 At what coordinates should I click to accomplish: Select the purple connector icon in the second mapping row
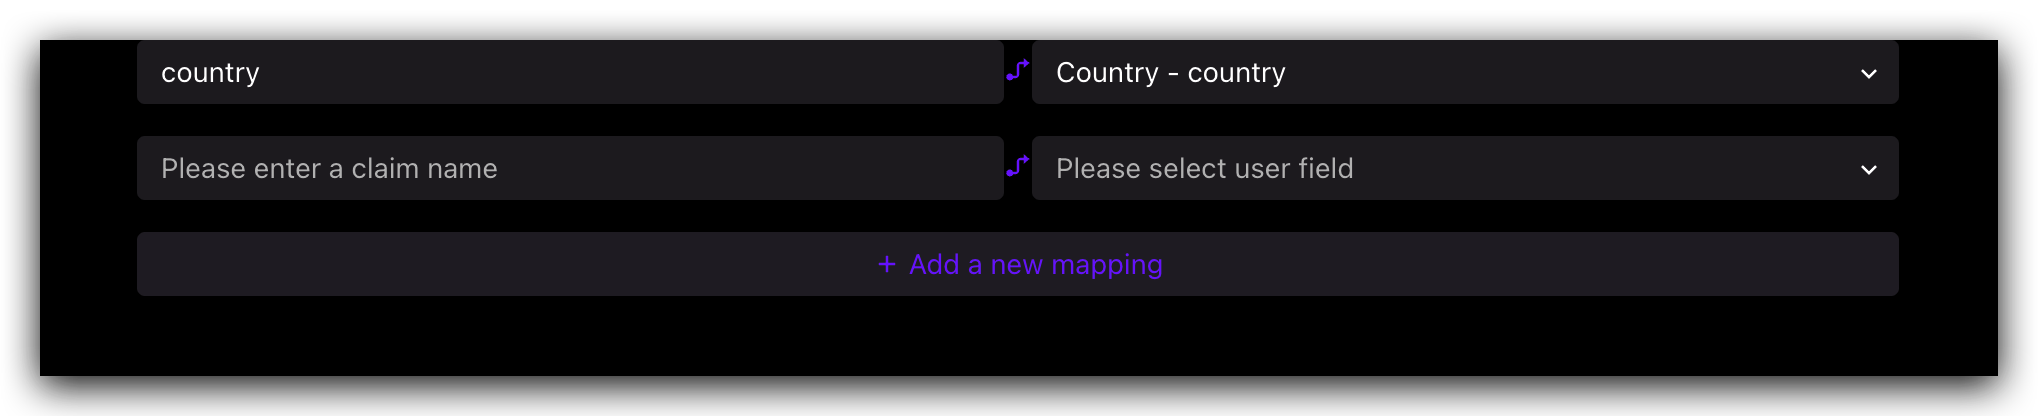click(1017, 166)
